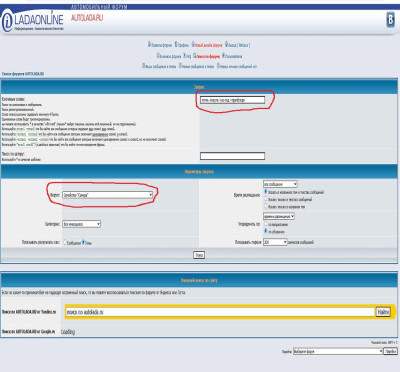Select по убыванию sort order
400x372 pixels.
pos(266,231)
